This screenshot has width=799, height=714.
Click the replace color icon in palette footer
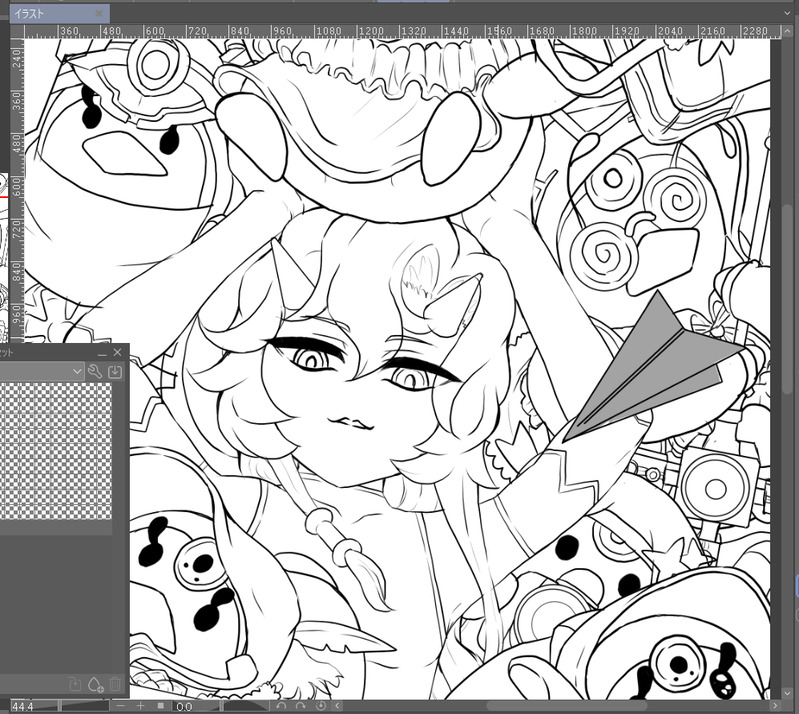pos(74,683)
